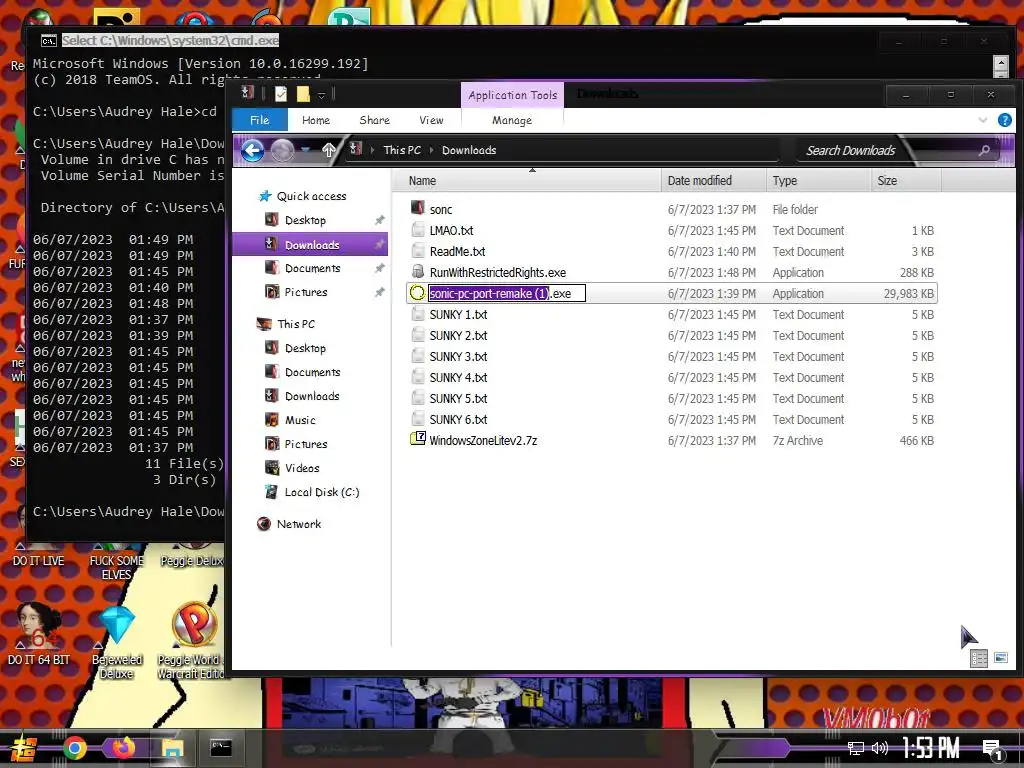Switch to the Share ribbon tab
Viewport: 1024px width, 768px height.
tap(374, 120)
